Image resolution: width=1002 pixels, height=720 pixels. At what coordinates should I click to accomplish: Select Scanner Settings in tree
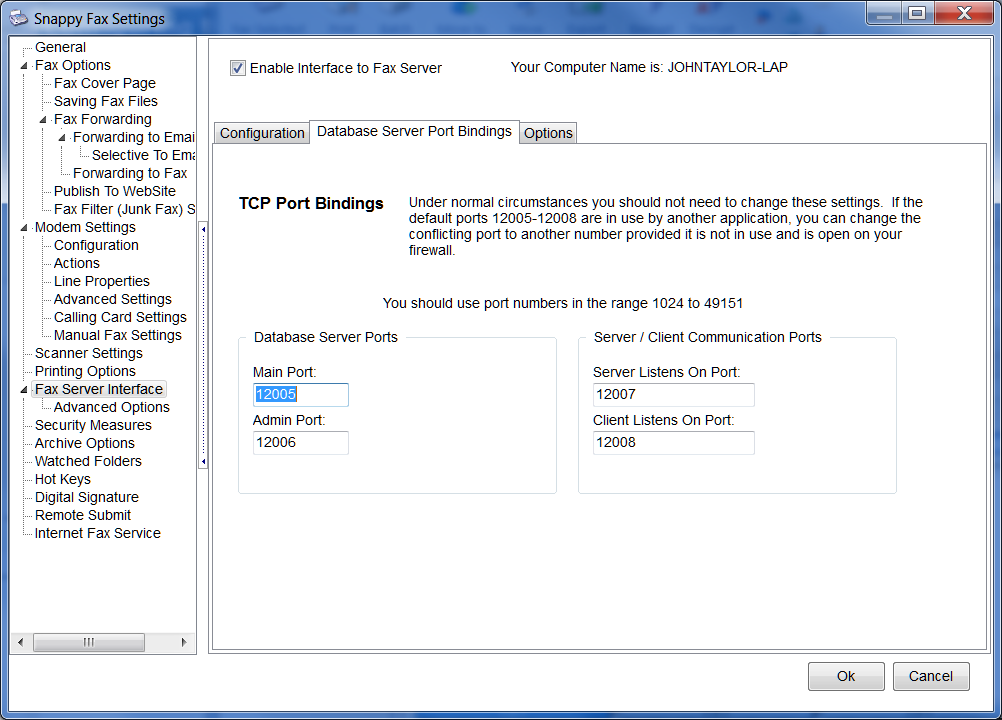point(89,353)
